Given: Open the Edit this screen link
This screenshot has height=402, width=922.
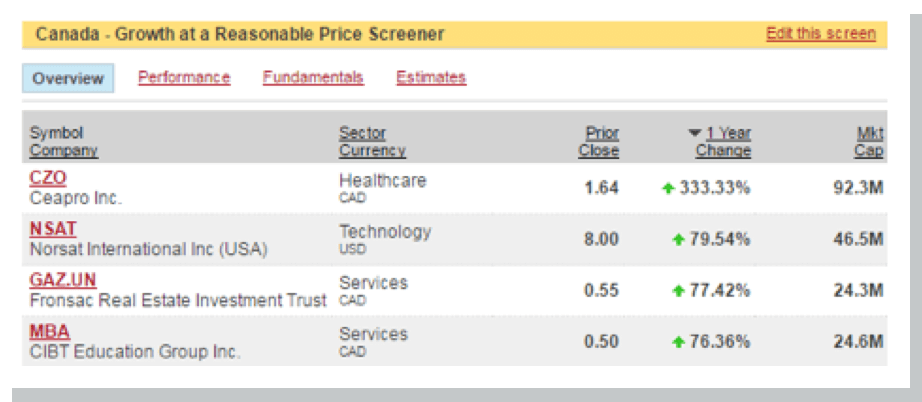Looking at the screenshot, I should [821, 34].
